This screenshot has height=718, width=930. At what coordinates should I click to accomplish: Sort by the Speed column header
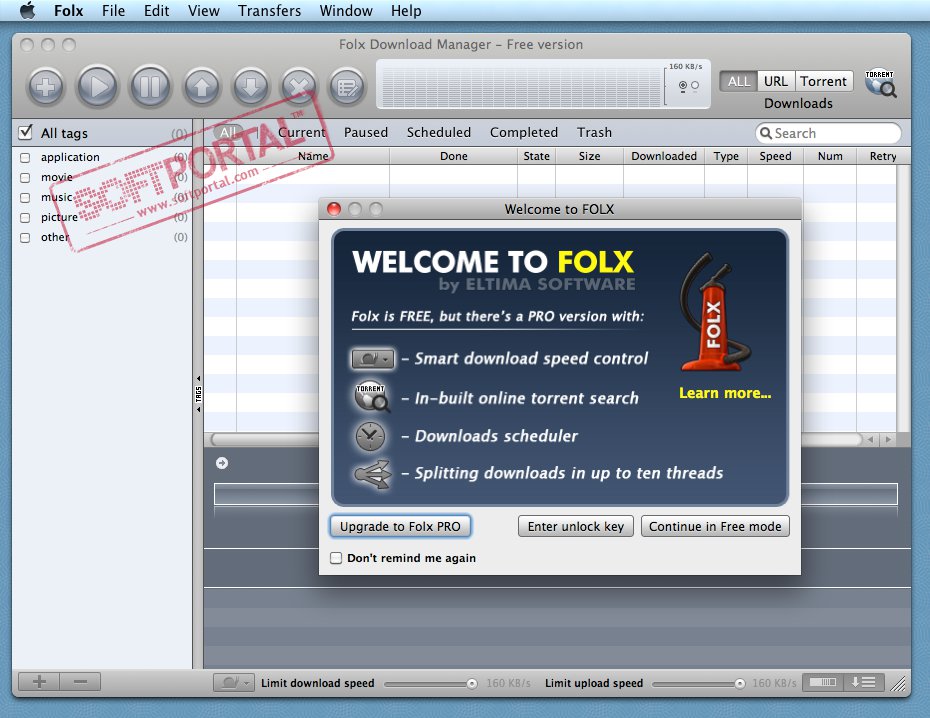(x=775, y=156)
